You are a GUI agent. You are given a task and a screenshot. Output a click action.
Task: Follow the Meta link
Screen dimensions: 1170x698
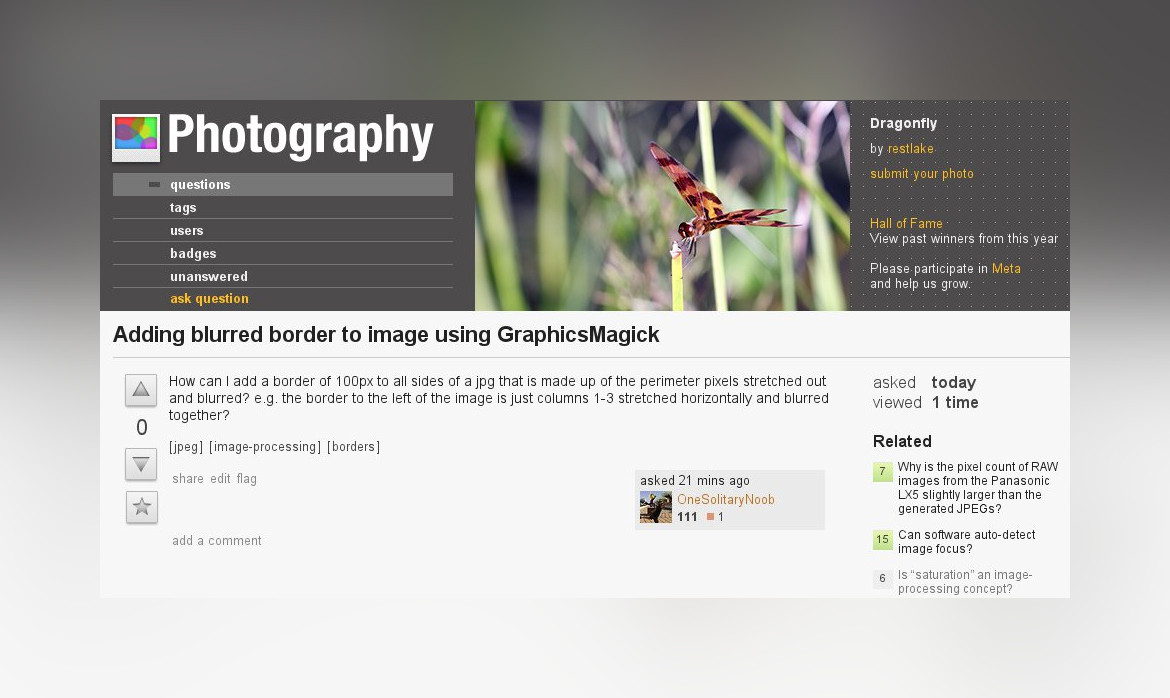pos(1006,268)
